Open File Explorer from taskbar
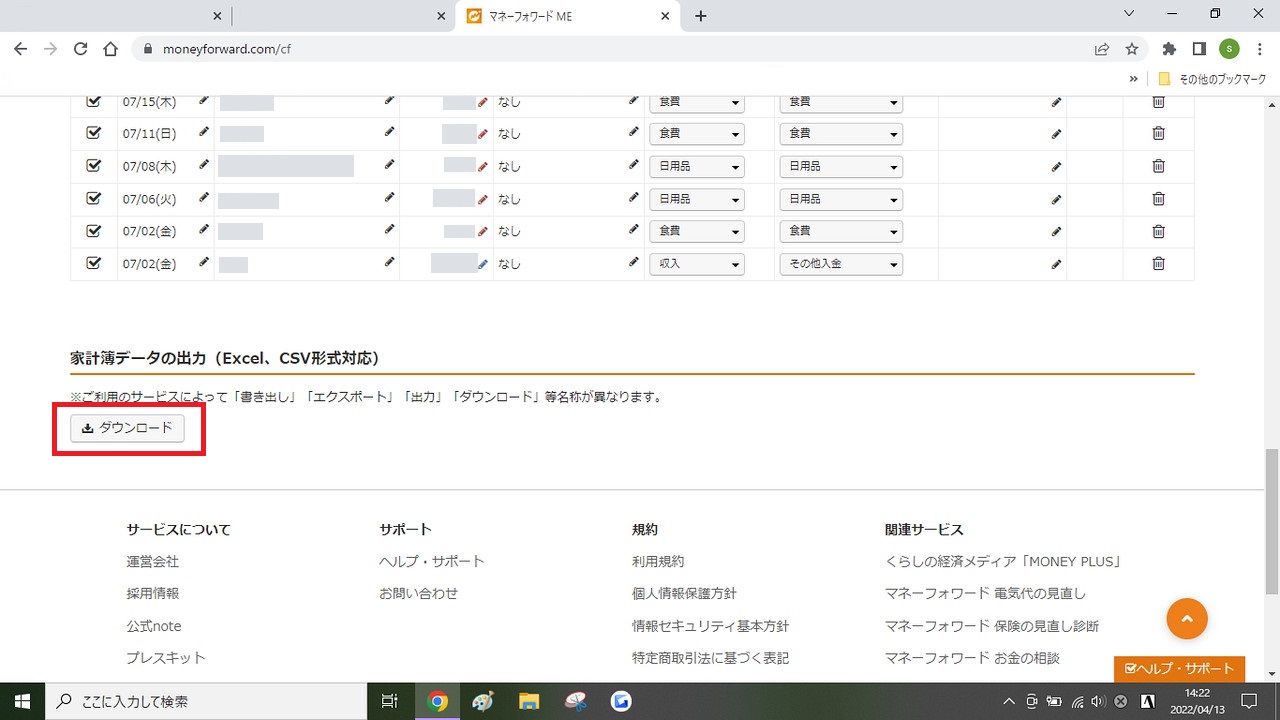The width and height of the screenshot is (1280, 720). (x=529, y=701)
